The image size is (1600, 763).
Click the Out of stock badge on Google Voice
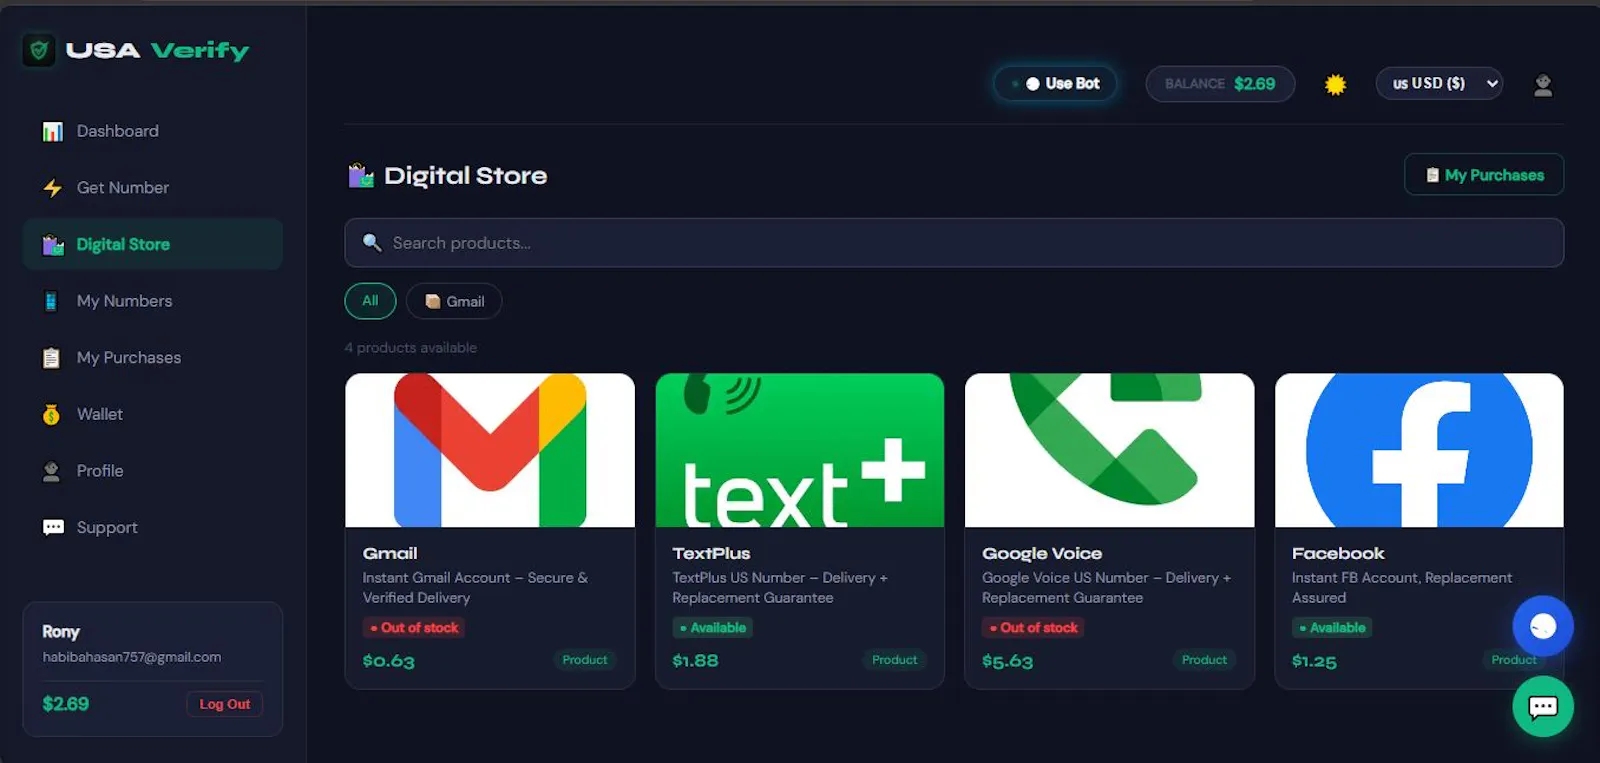pos(1034,628)
